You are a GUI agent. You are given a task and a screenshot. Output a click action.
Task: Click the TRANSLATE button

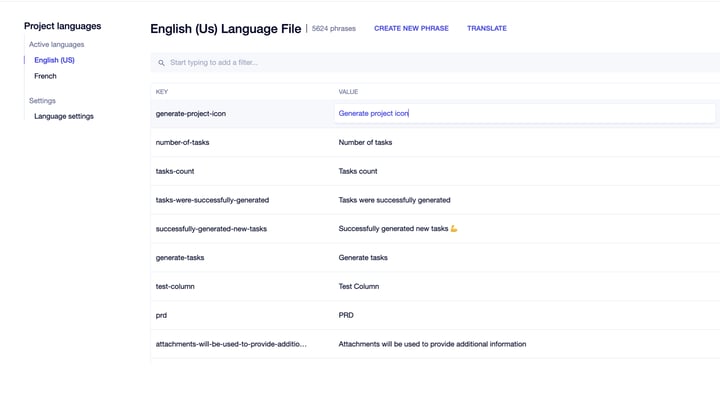pyautogui.click(x=487, y=28)
